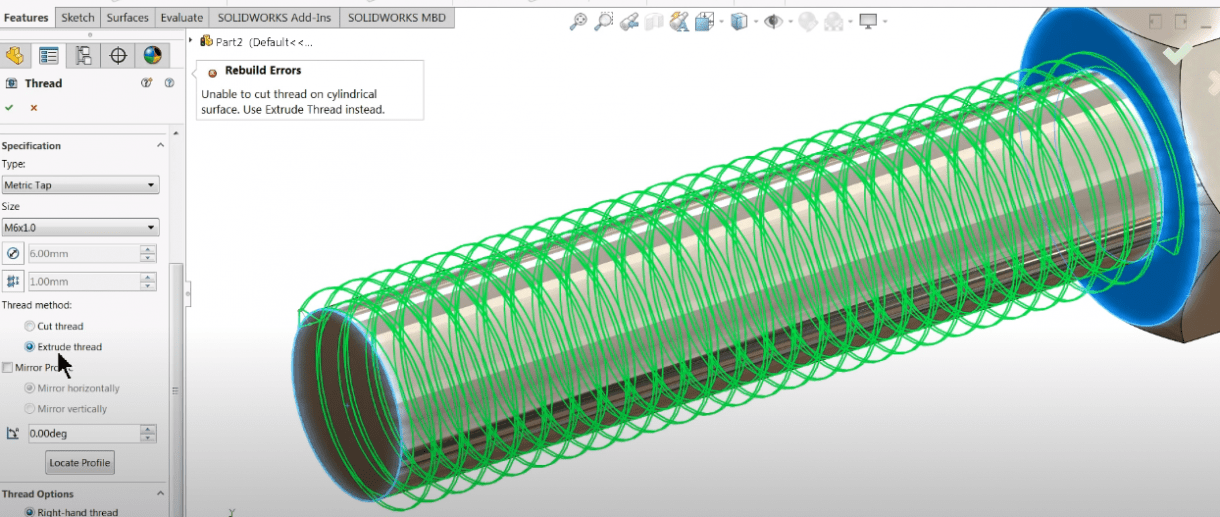Viewport: 1220px width, 517px height.
Task: Switch to the ConfigurationManager tab icon
Action: 83,55
